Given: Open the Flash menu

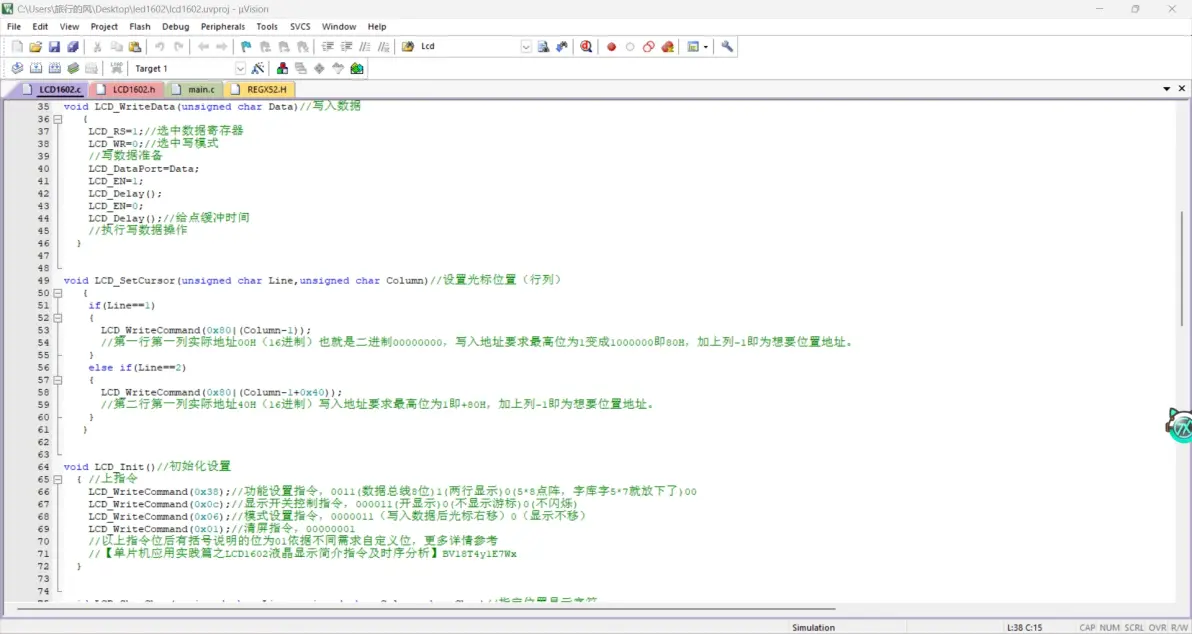Looking at the screenshot, I should coord(140,27).
